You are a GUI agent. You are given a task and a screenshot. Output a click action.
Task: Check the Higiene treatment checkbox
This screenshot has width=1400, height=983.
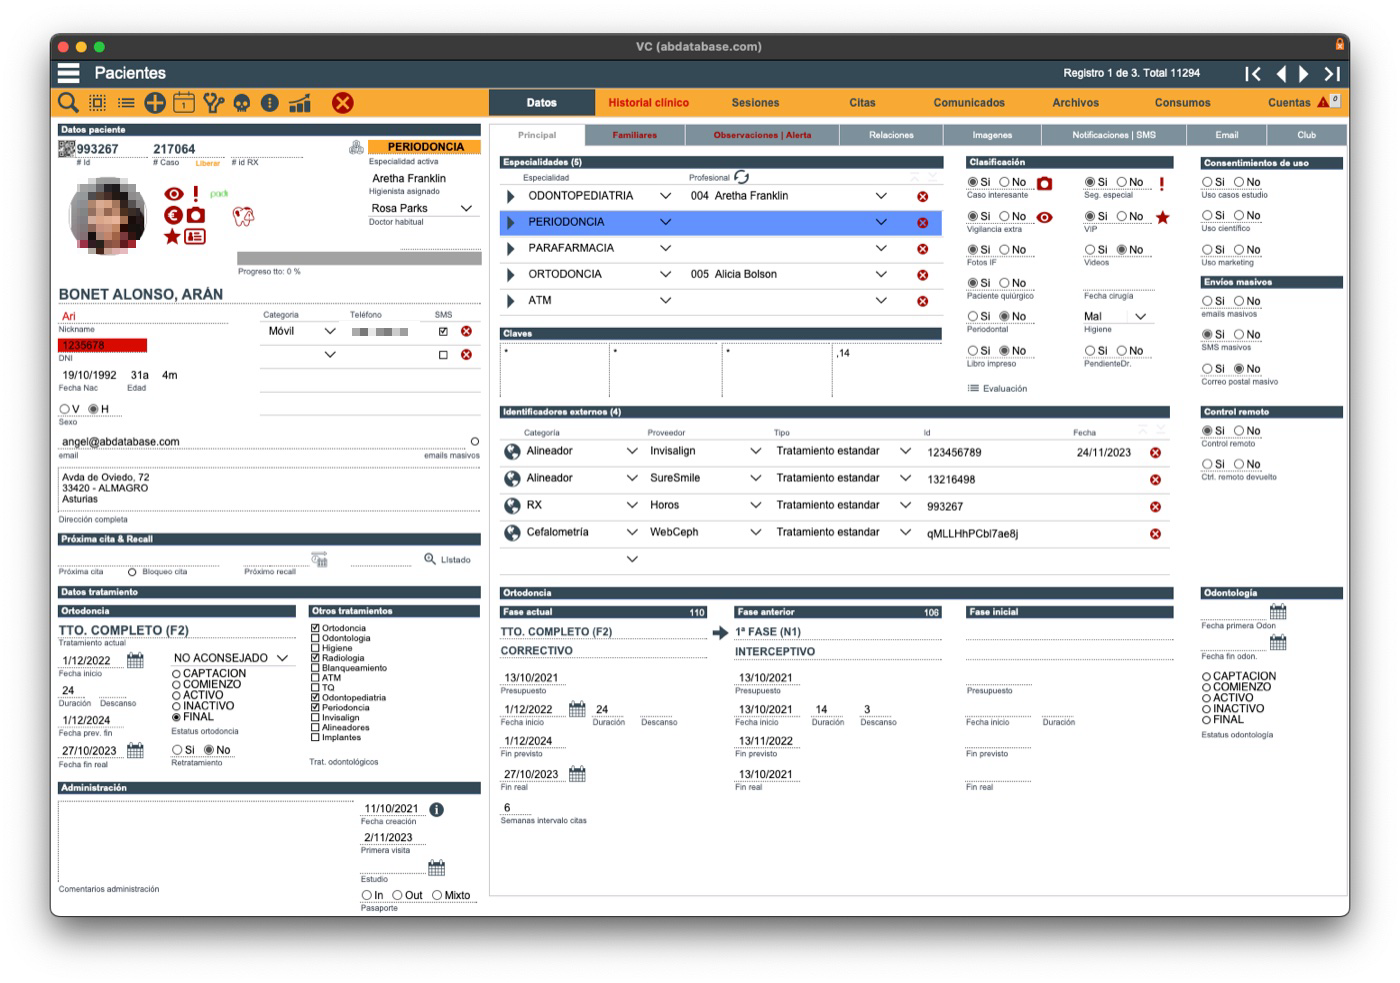[315, 648]
